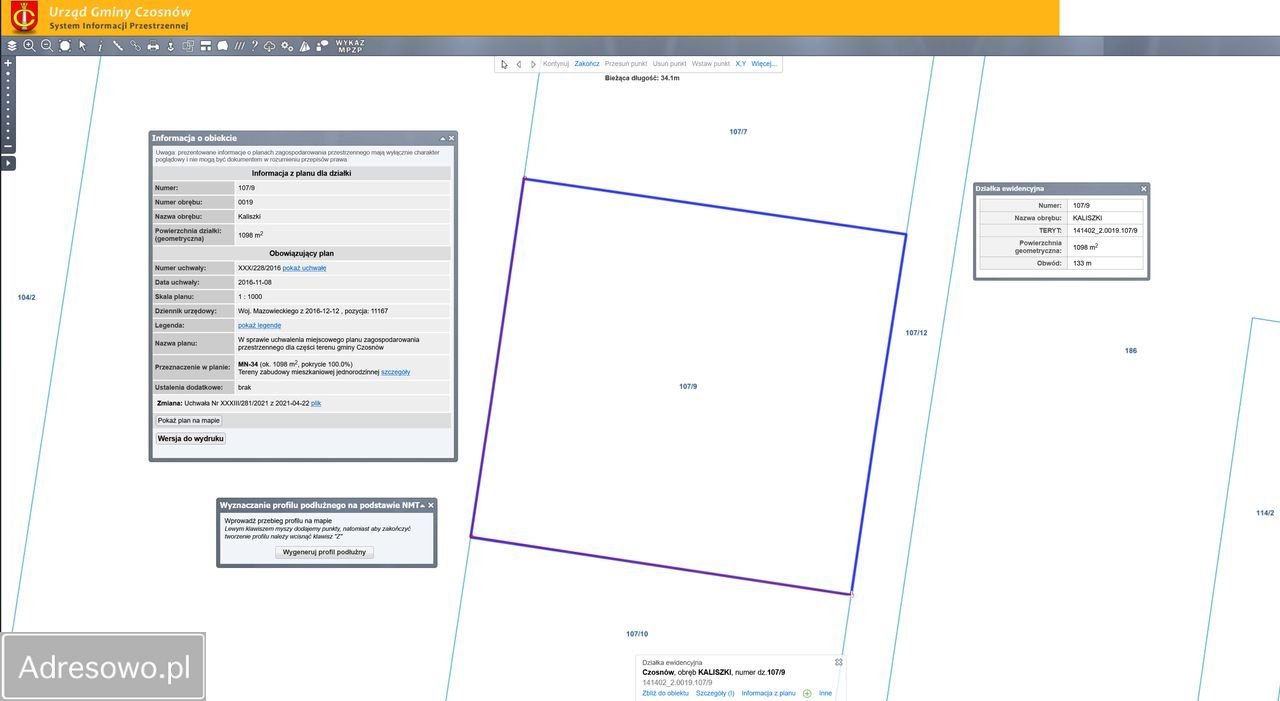Click the full extent view icon
The height and width of the screenshot is (701, 1280).
tap(65, 46)
